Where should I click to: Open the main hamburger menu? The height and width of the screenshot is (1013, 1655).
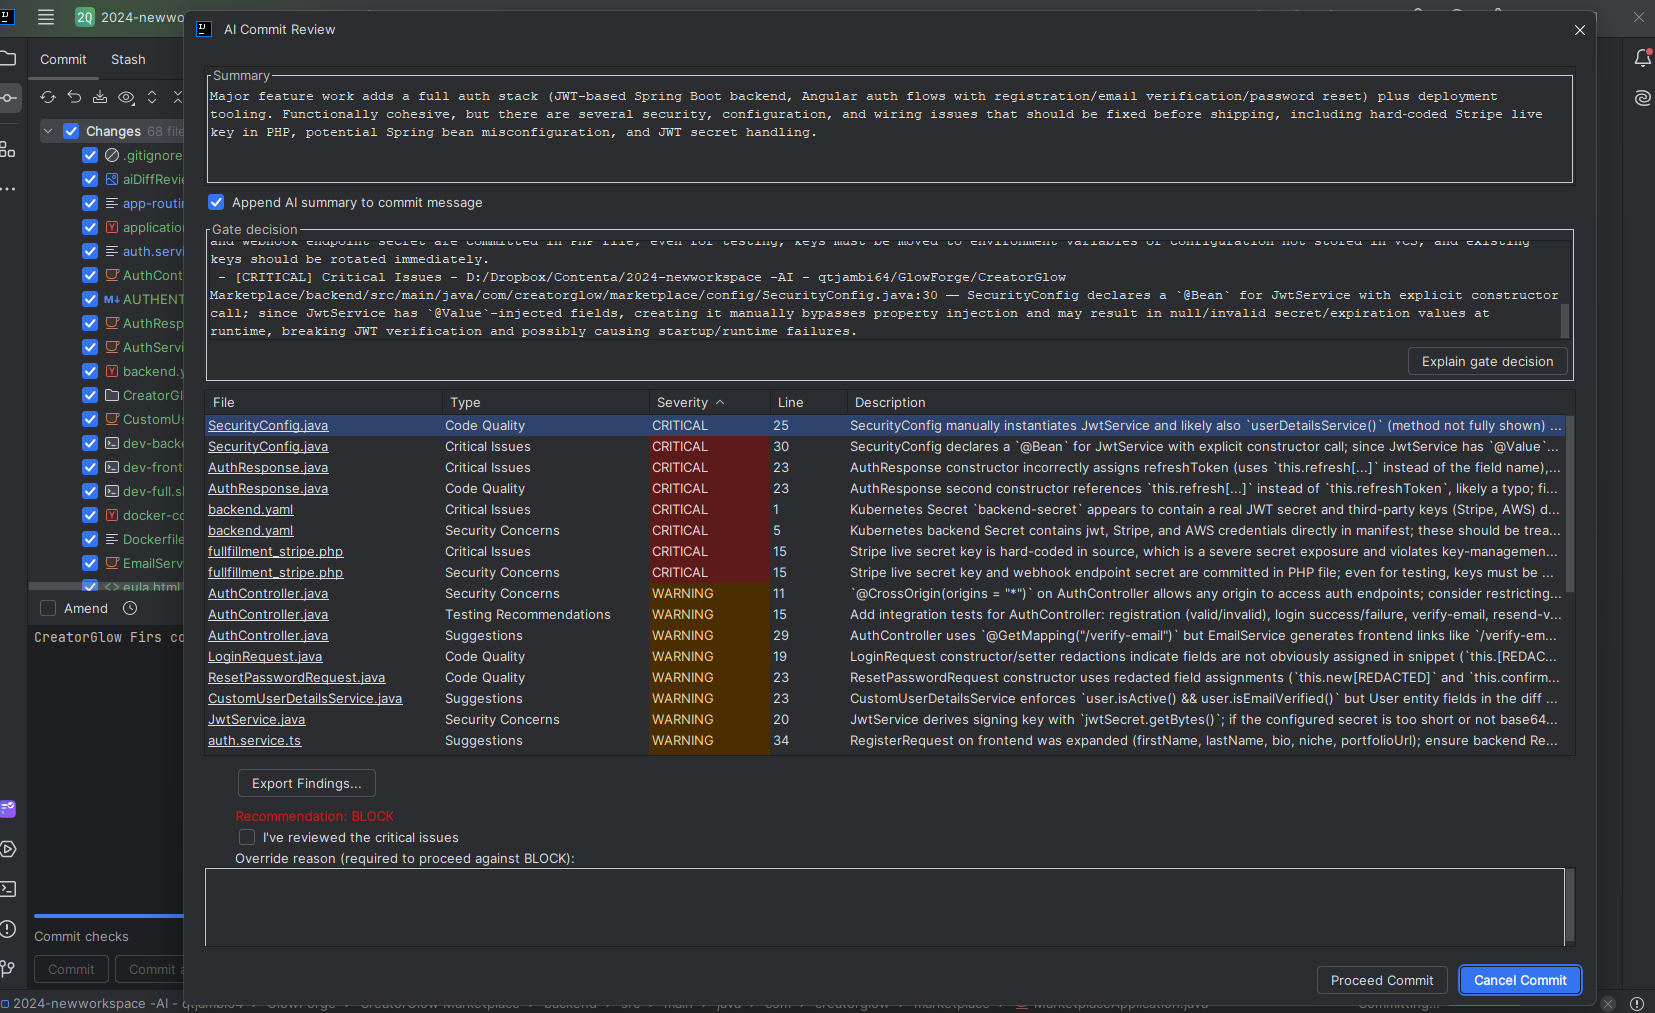click(45, 17)
